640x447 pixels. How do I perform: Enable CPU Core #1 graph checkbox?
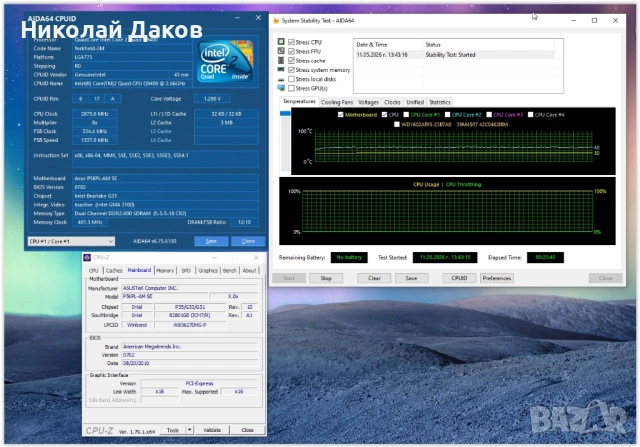click(406, 115)
